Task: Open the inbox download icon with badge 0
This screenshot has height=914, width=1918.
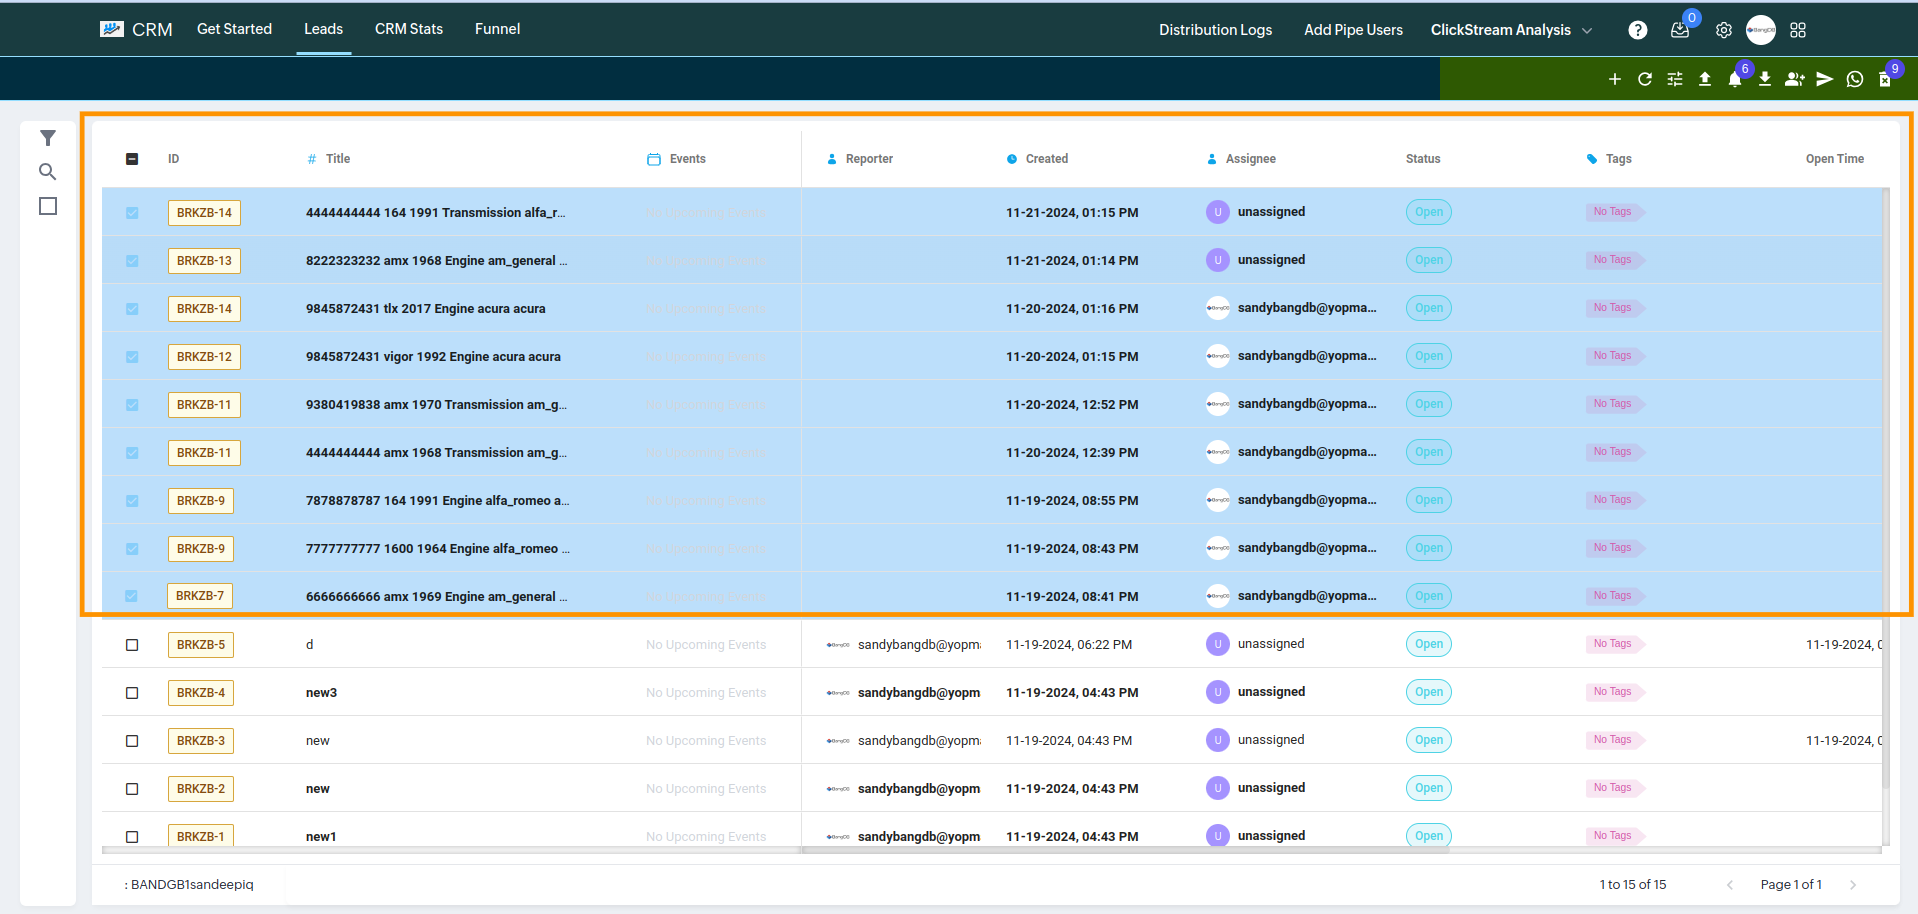Action: tap(1680, 30)
